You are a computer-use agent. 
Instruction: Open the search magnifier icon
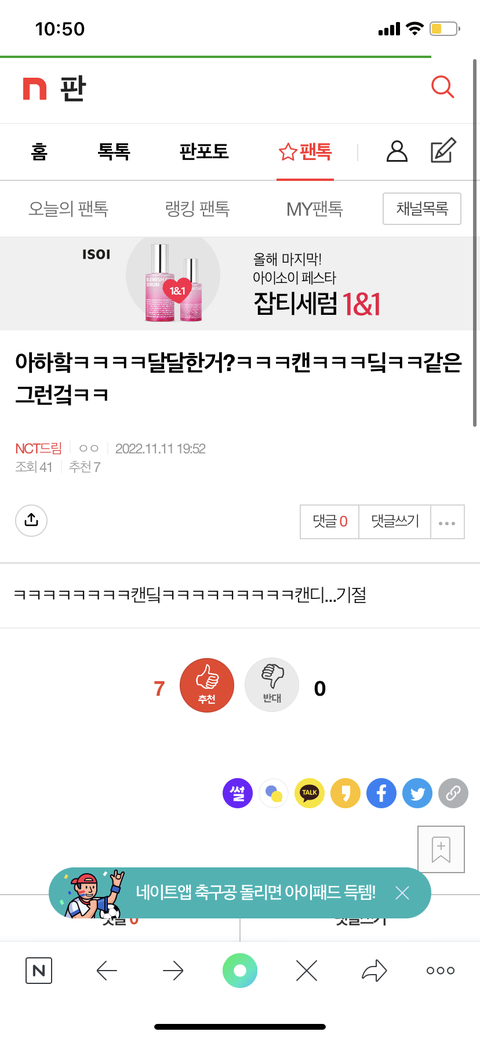click(442, 87)
